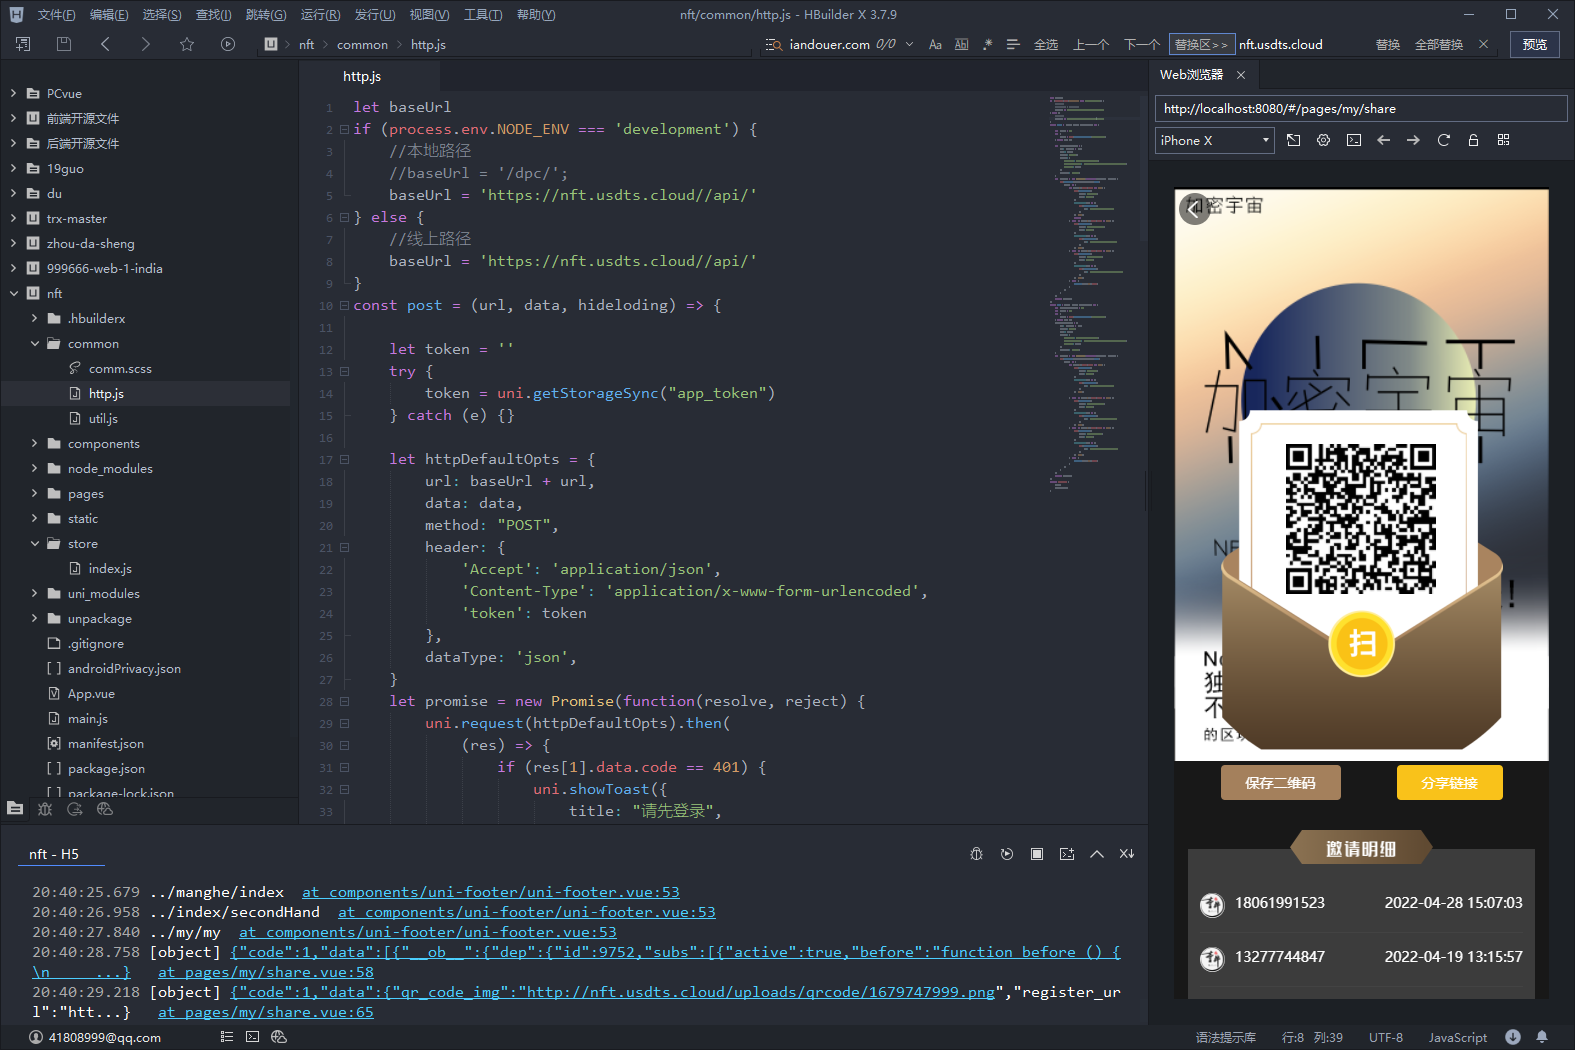The image size is (1575, 1050).
Task: Fold the header object at line 21
Action: click(344, 547)
